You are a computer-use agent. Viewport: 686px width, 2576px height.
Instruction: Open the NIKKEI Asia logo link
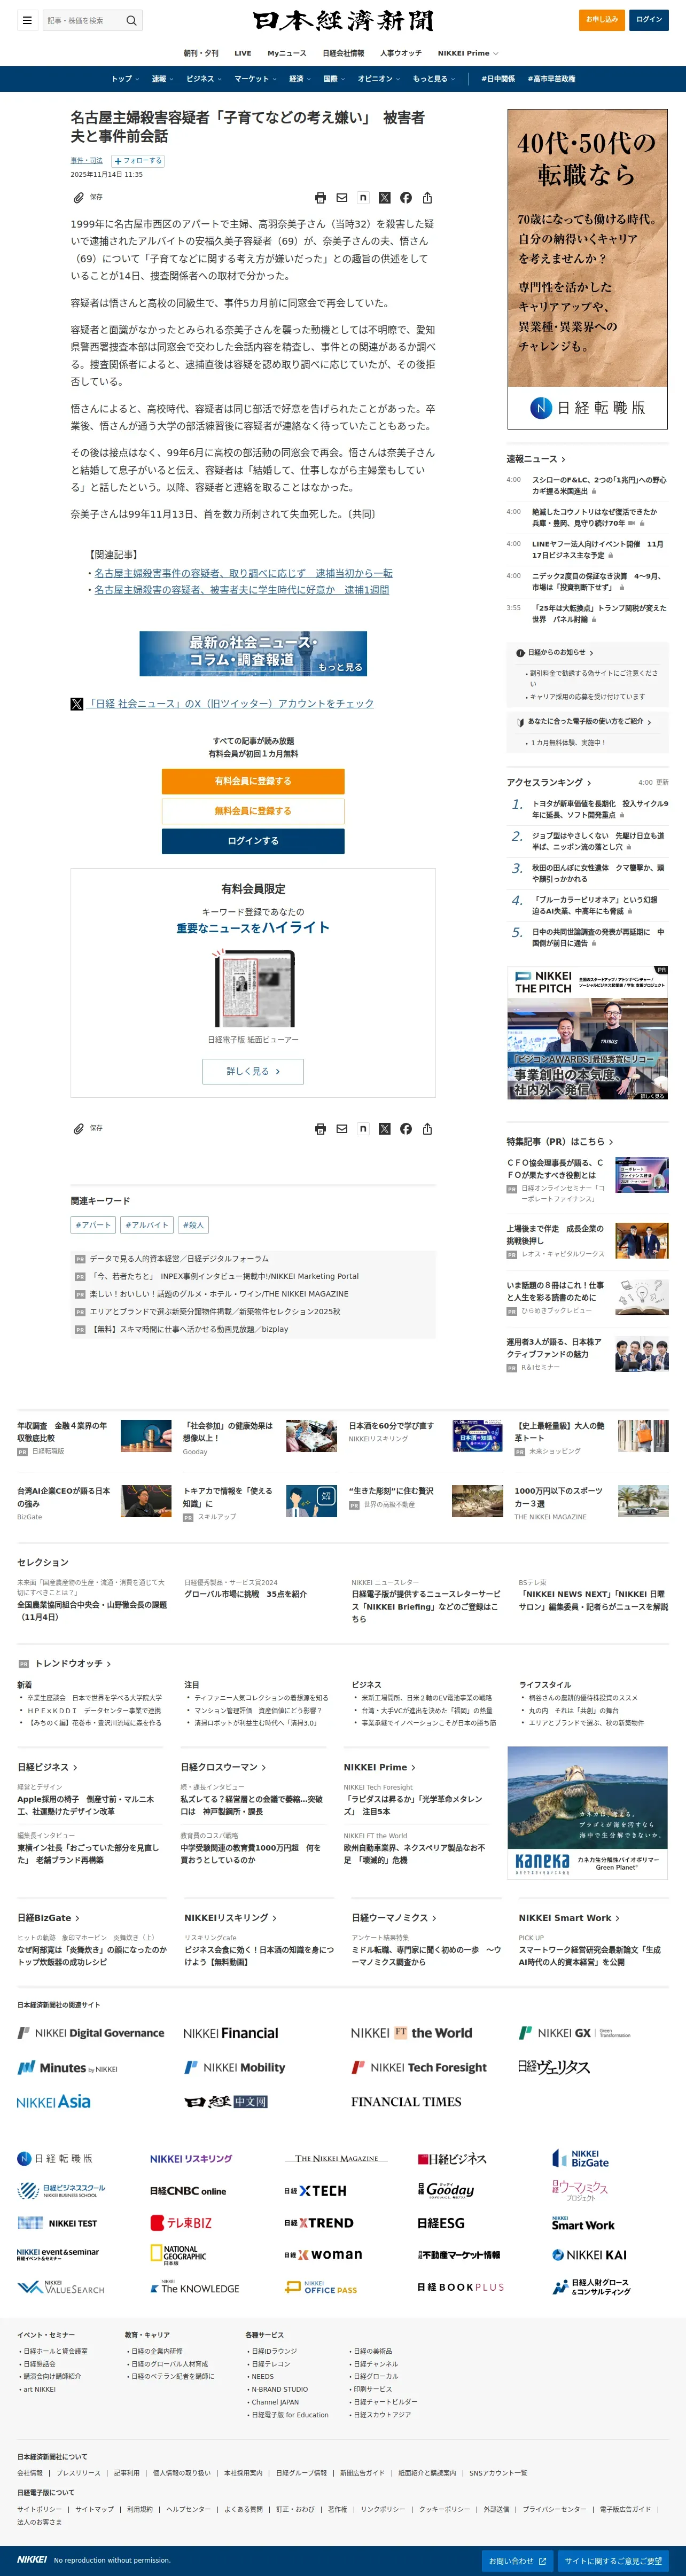54,2102
